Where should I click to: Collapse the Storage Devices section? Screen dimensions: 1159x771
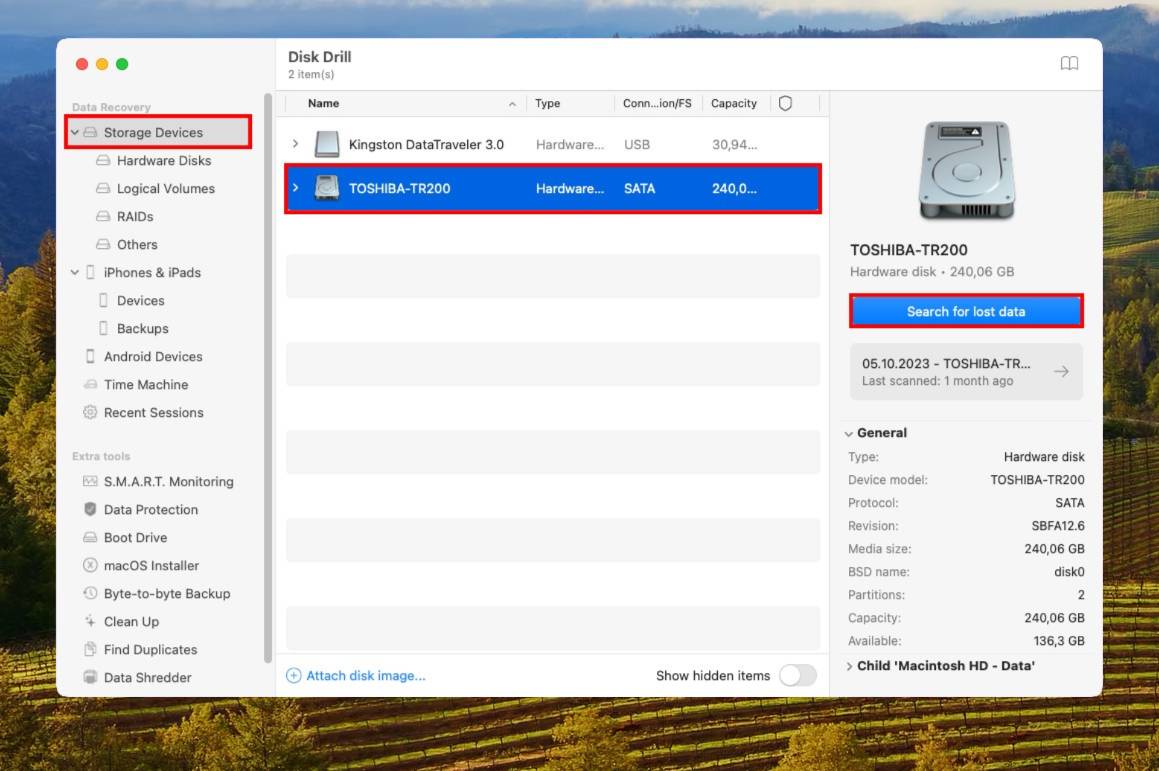pyautogui.click(x=75, y=131)
